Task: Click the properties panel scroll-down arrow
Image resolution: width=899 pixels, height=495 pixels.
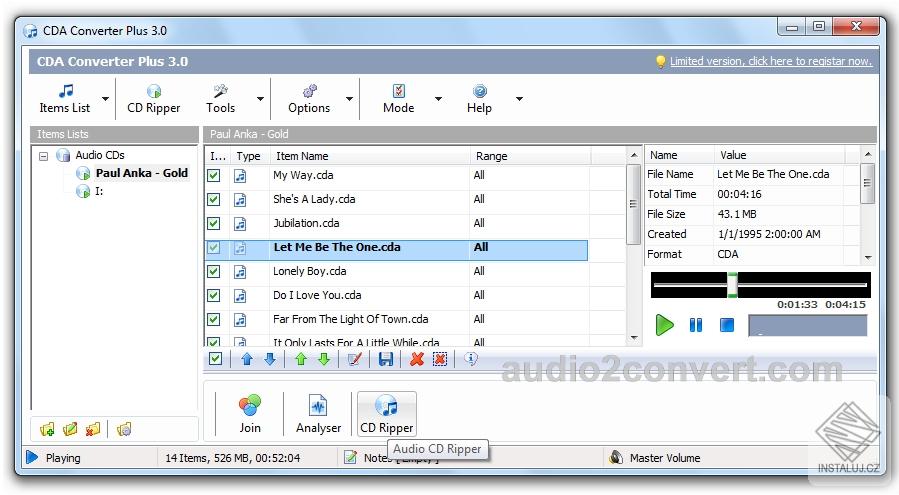Action: coord(868,258)
